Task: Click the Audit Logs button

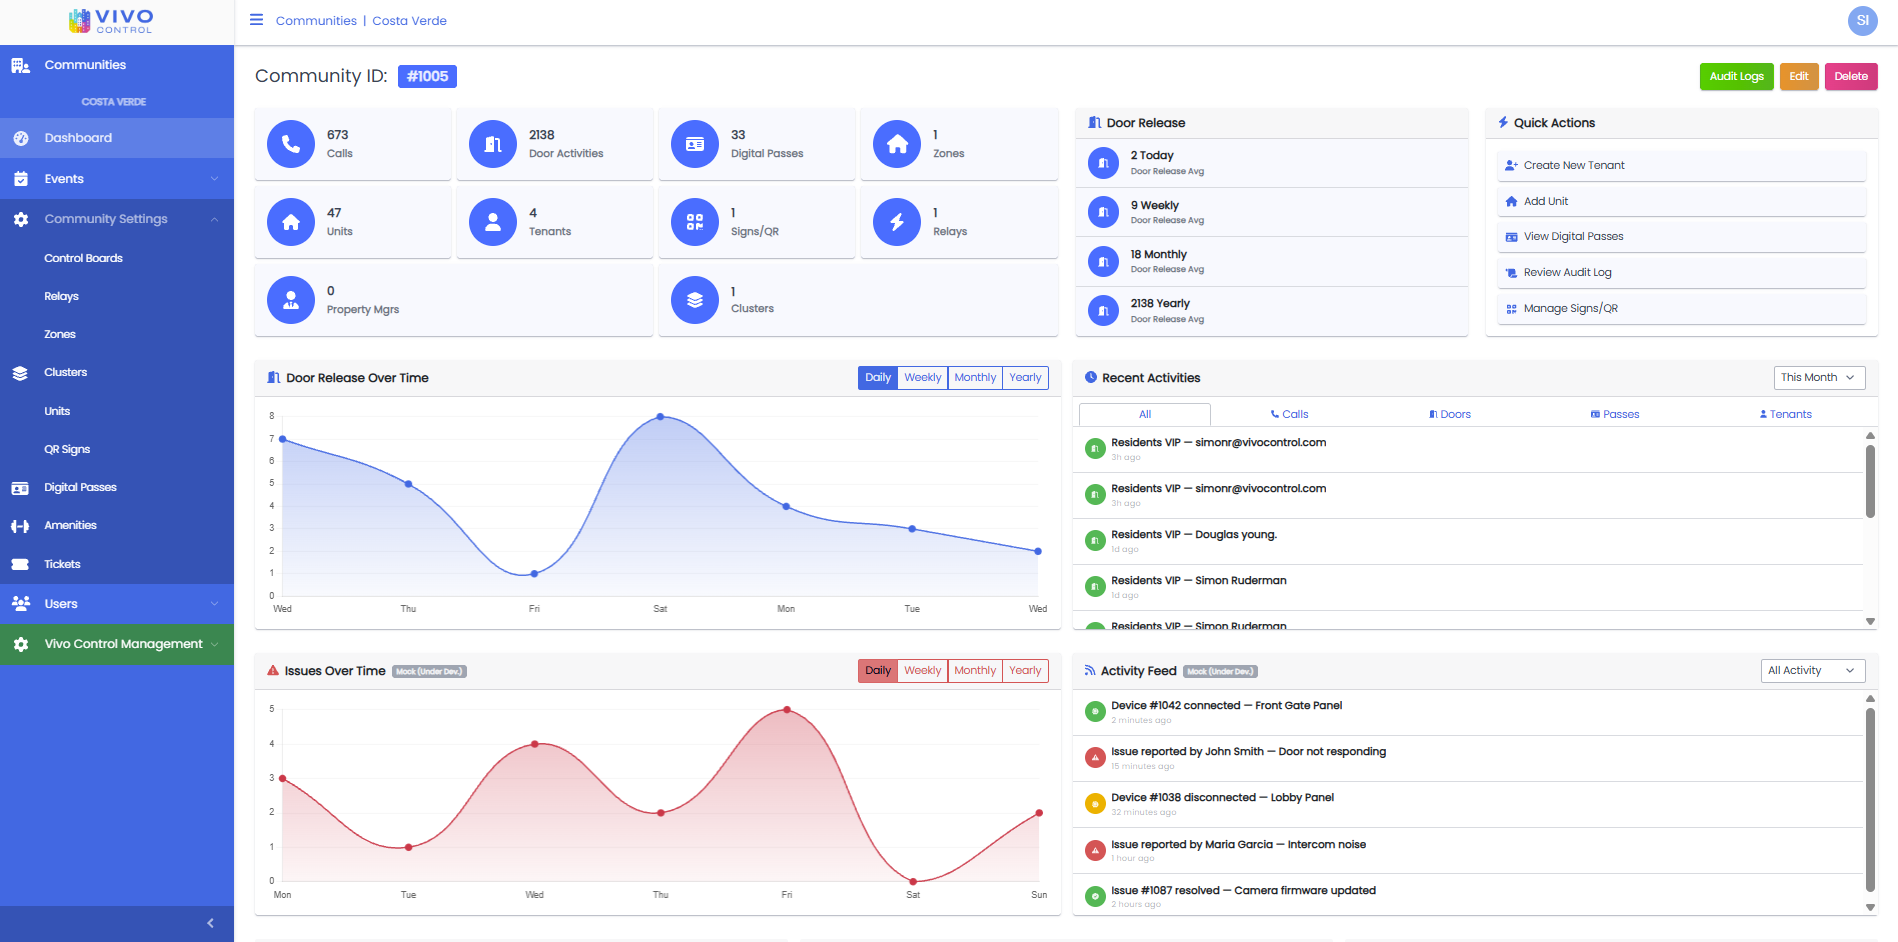Action: [x=1736, y=76]
